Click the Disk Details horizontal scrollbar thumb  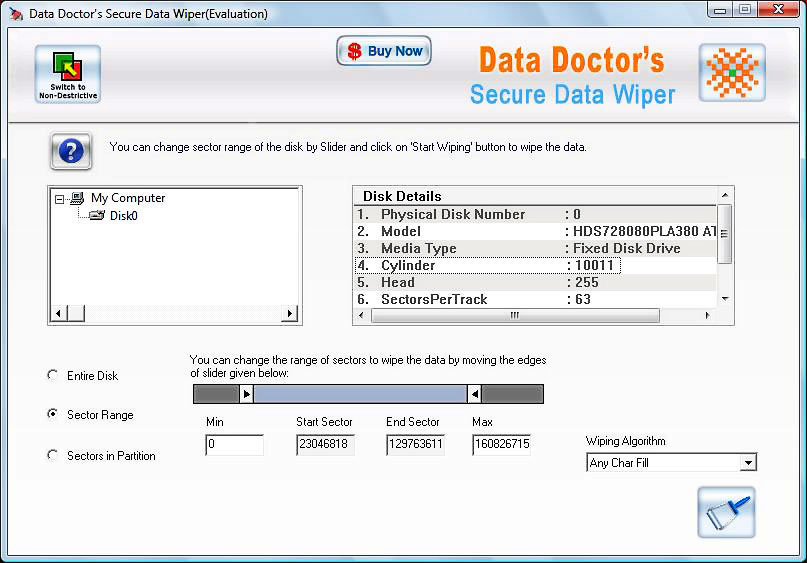click(515, 315)
